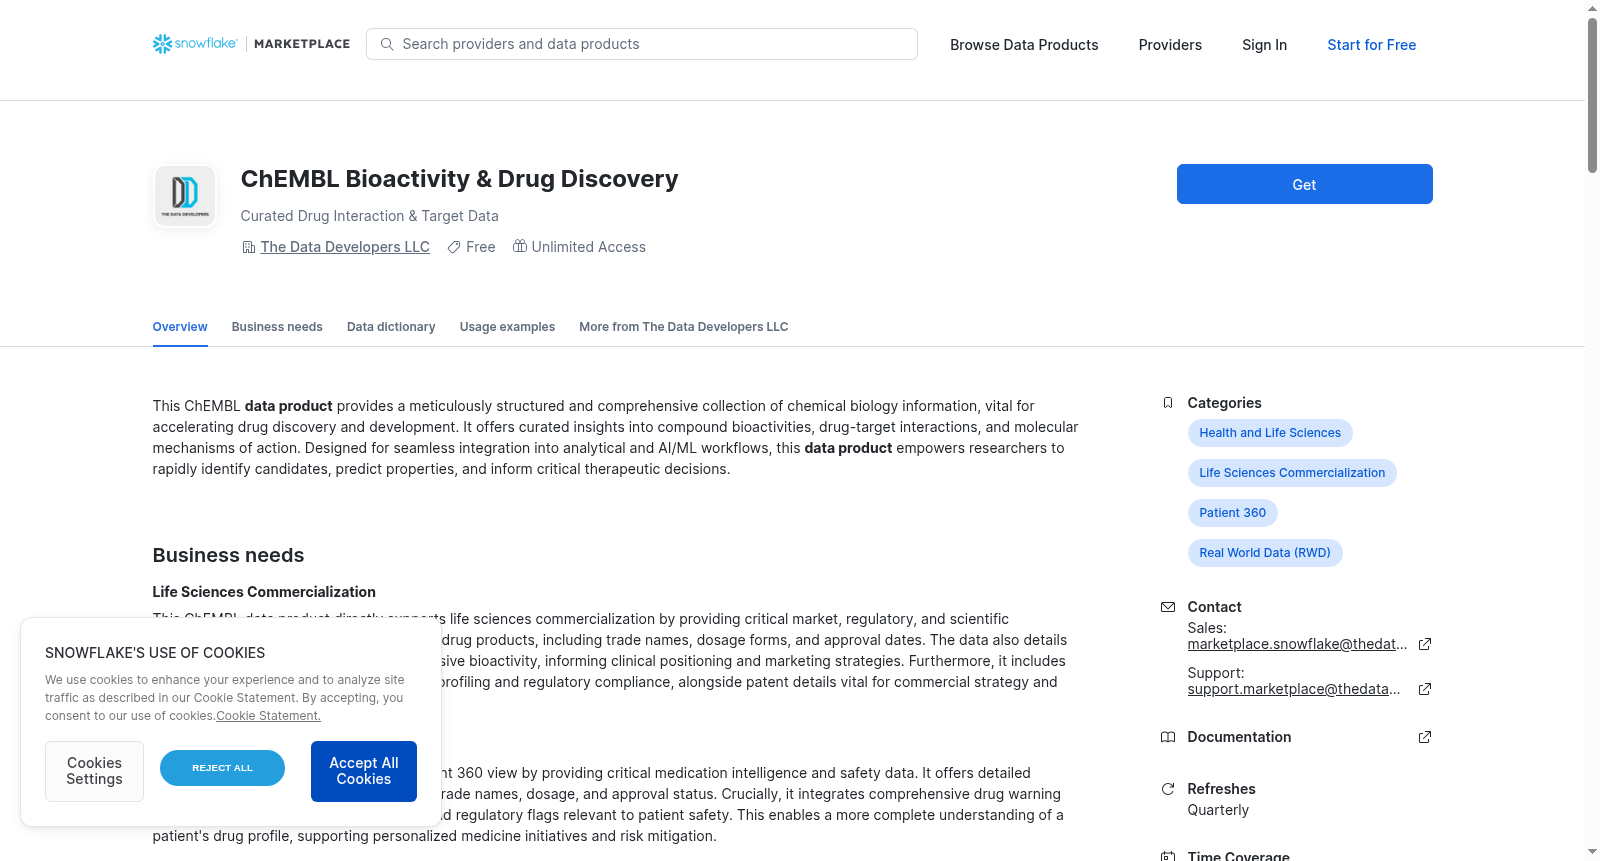Click the Refreshes cycle icon
Viewport: 1600px width, 861px height.
[1167, 789]
